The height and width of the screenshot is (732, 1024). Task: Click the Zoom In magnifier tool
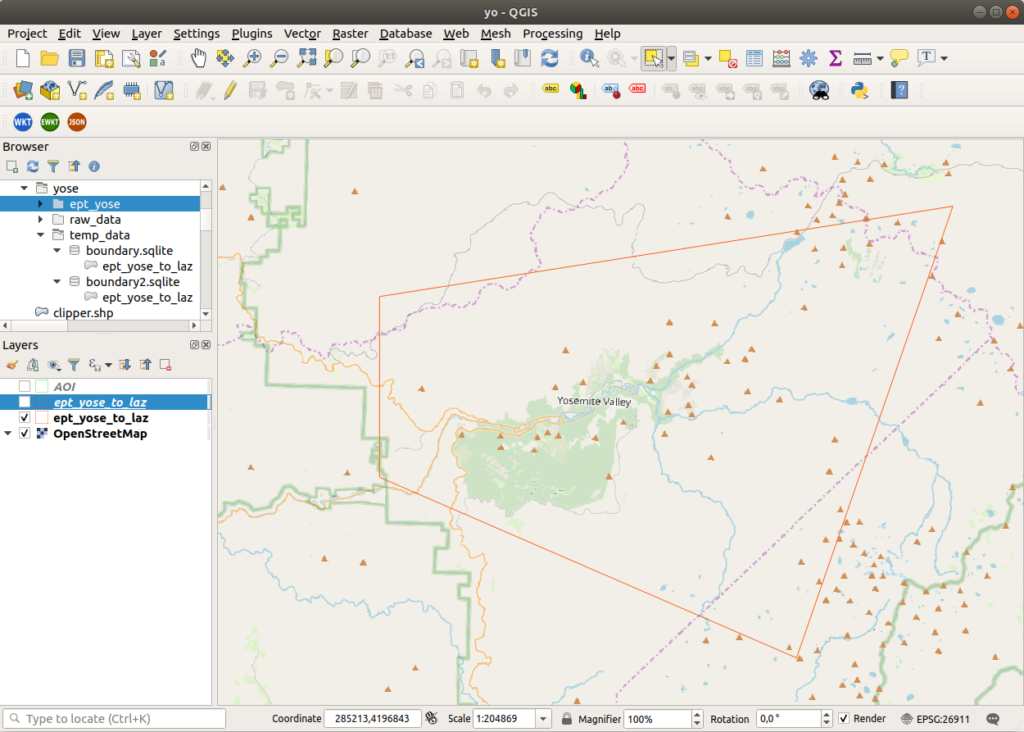[x=252, y=58]
